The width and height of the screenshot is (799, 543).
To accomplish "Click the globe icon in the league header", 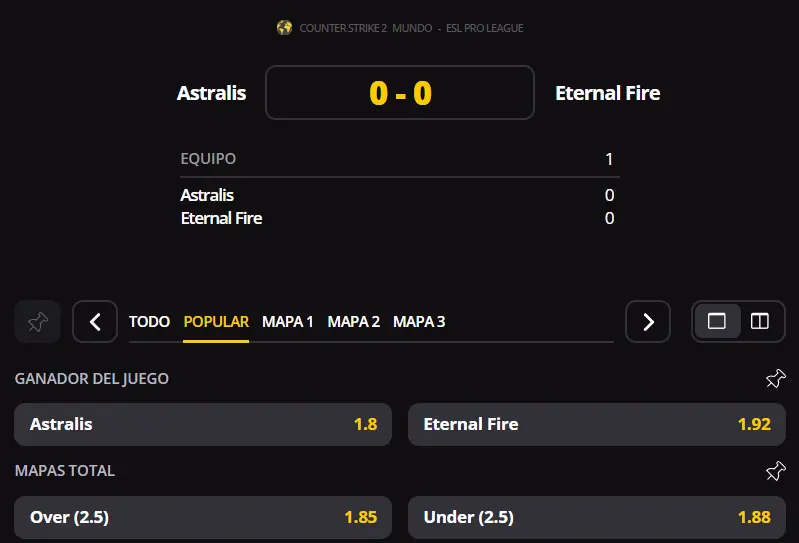I will click(284, 28).
